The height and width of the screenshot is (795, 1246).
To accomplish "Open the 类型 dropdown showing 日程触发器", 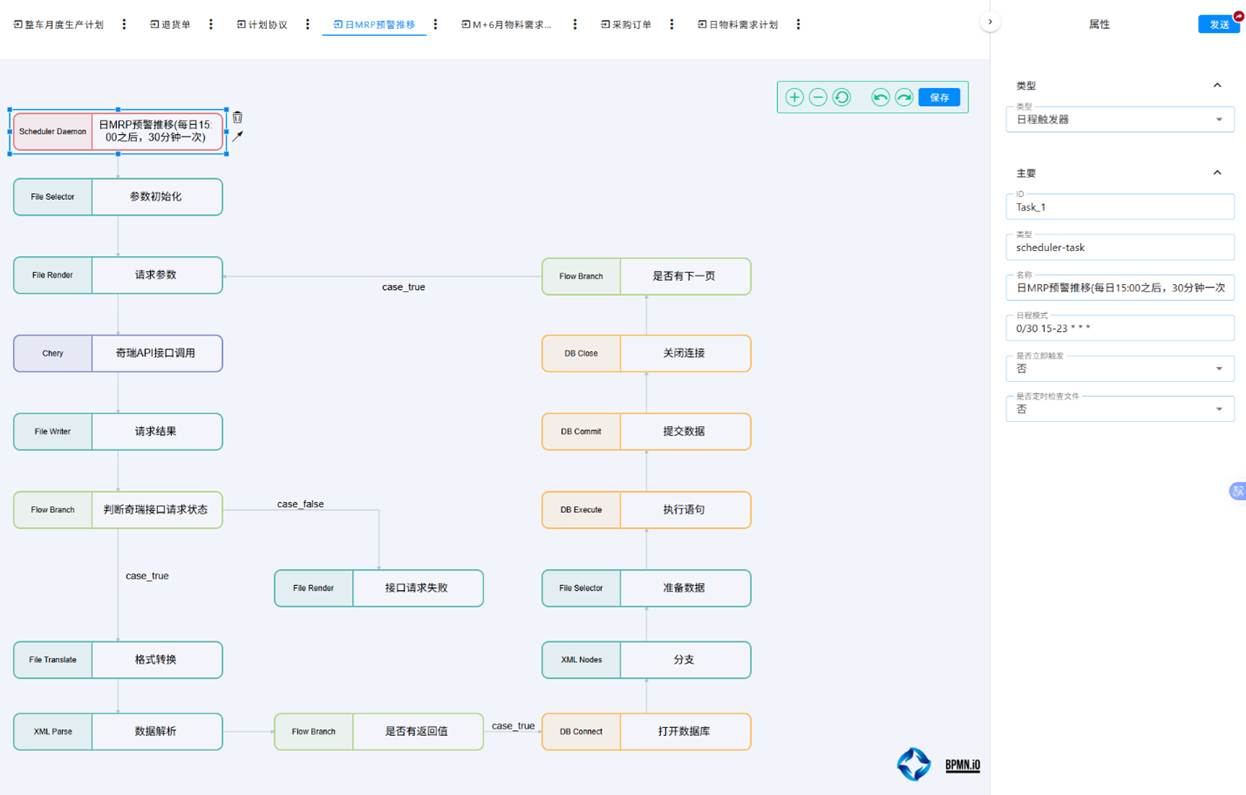I will pos(1120,119).
